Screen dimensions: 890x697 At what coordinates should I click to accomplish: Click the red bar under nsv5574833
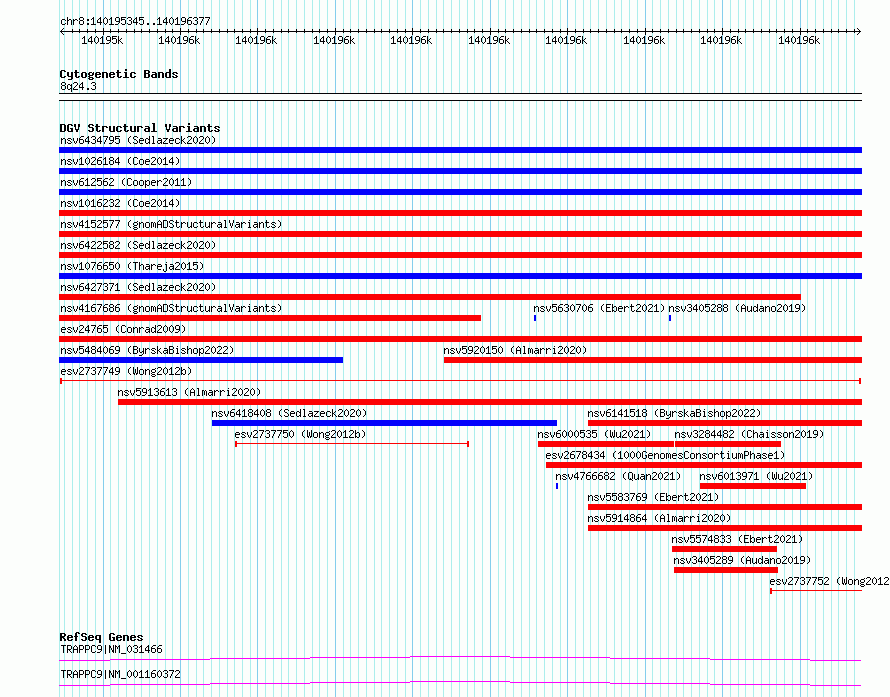[x=724, y=549]
